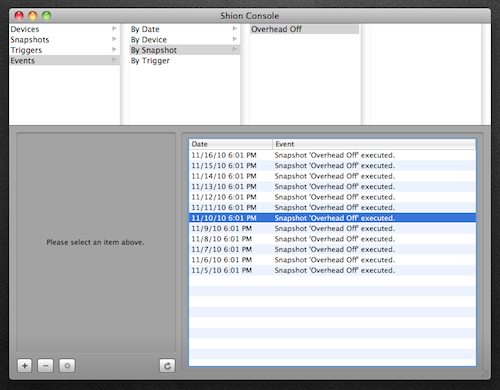This screenshot has height=390, width=500.
Task: Select Devices in the browser column
Action: click(64, 29)
